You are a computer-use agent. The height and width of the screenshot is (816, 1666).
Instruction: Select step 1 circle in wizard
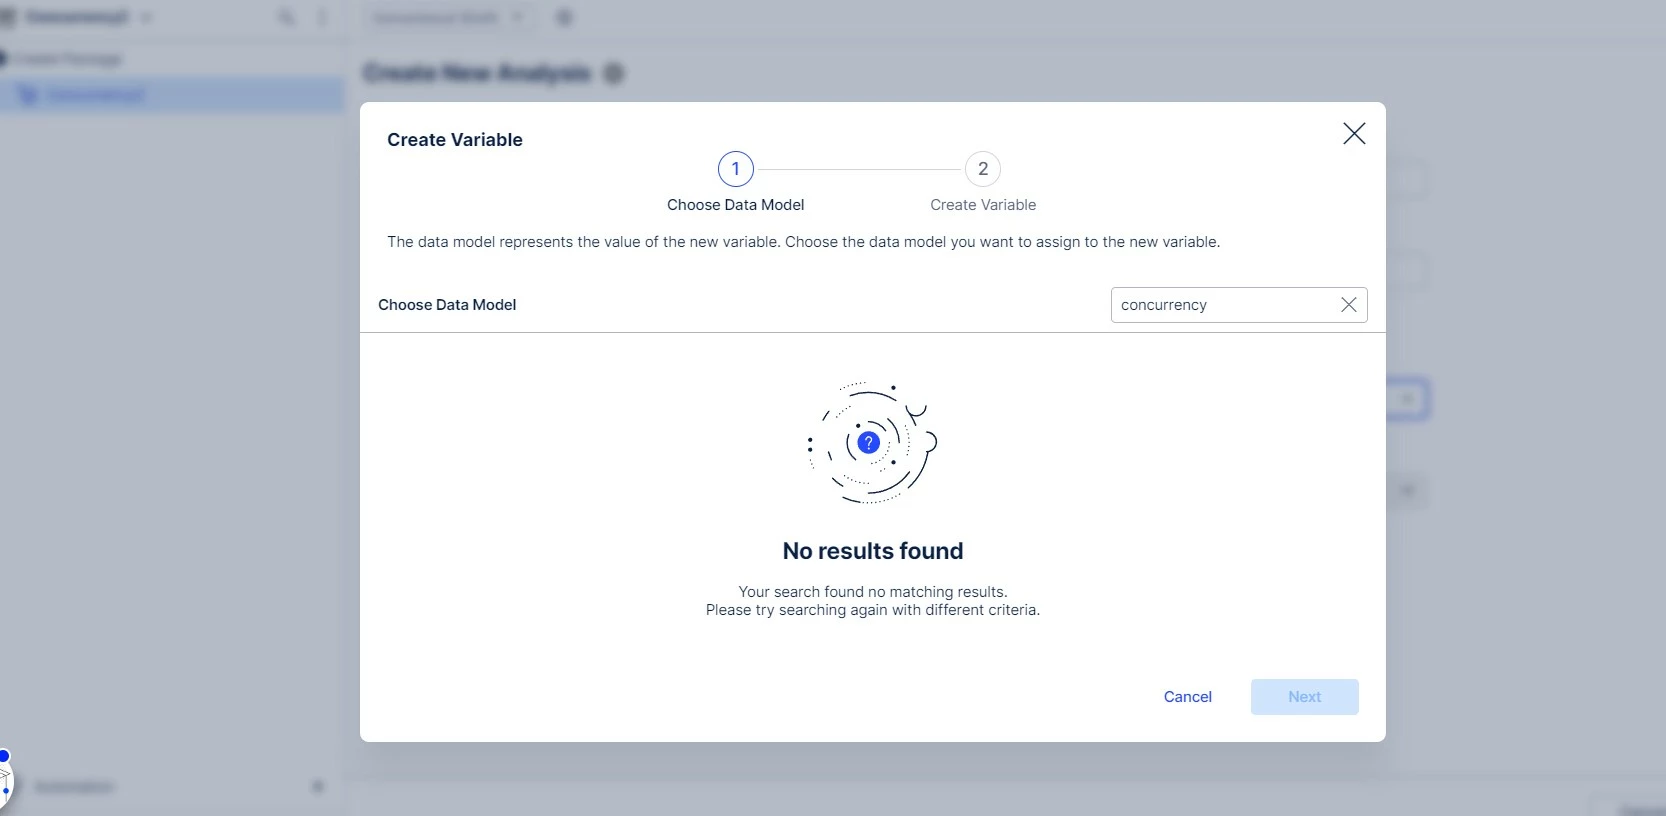click(735, 169)
